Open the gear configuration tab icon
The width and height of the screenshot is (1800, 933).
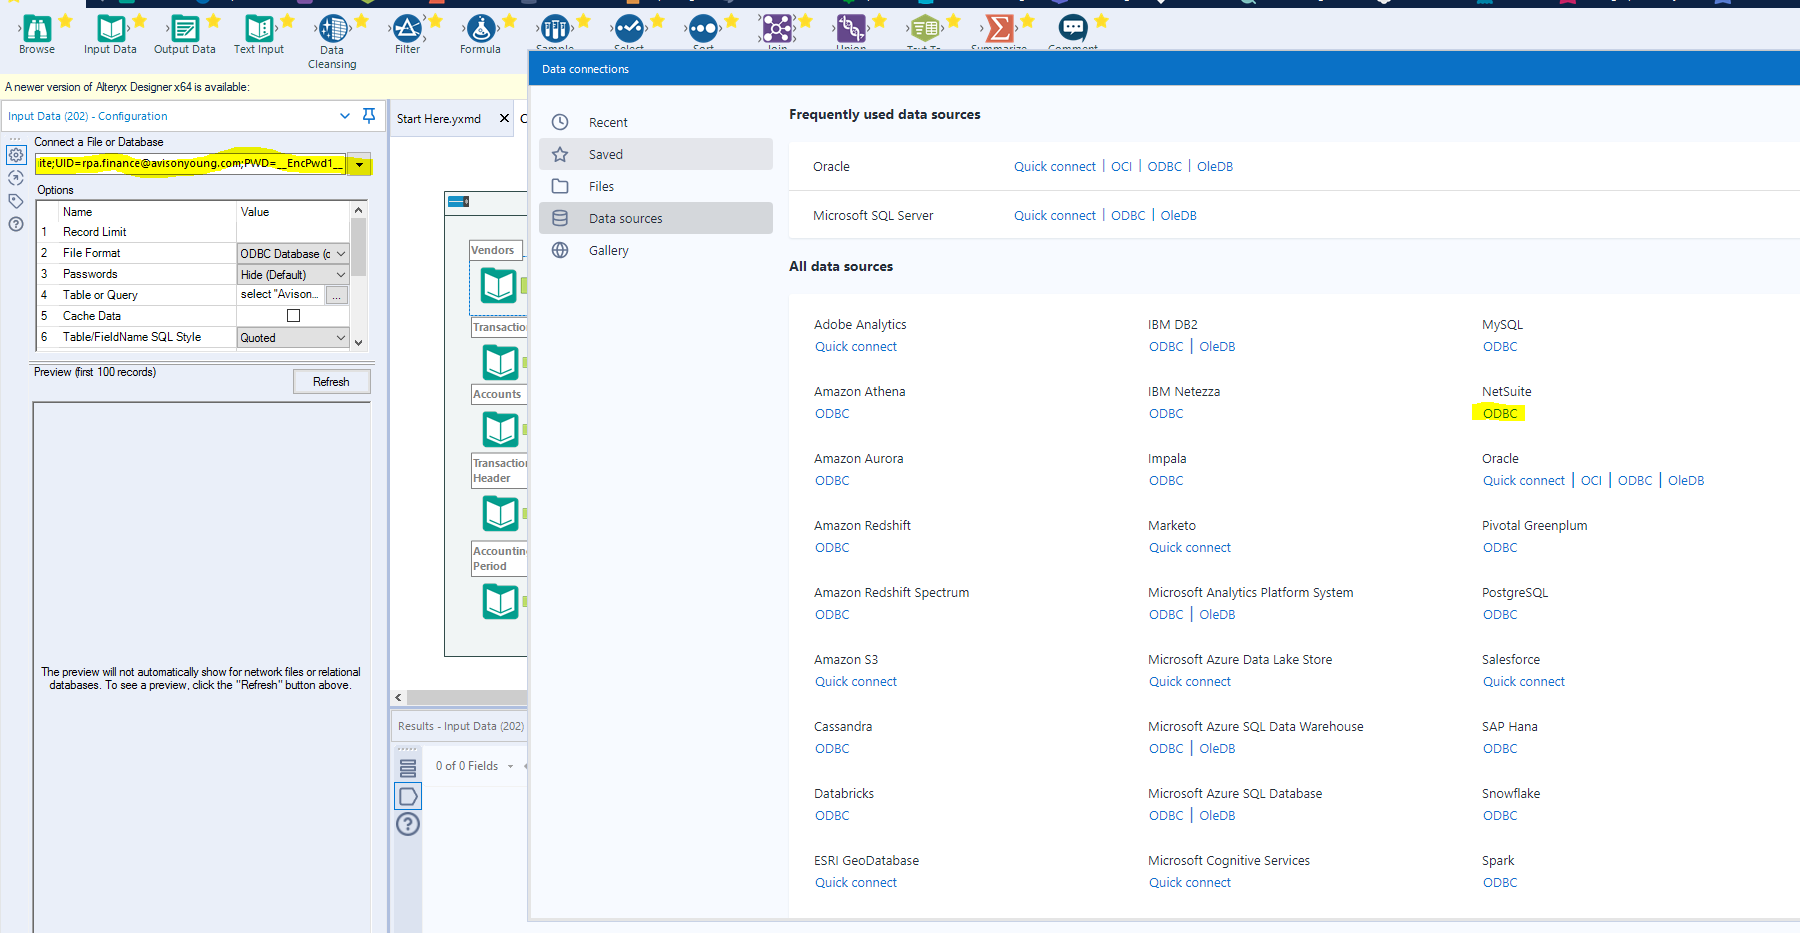click(x=16, y=155)
